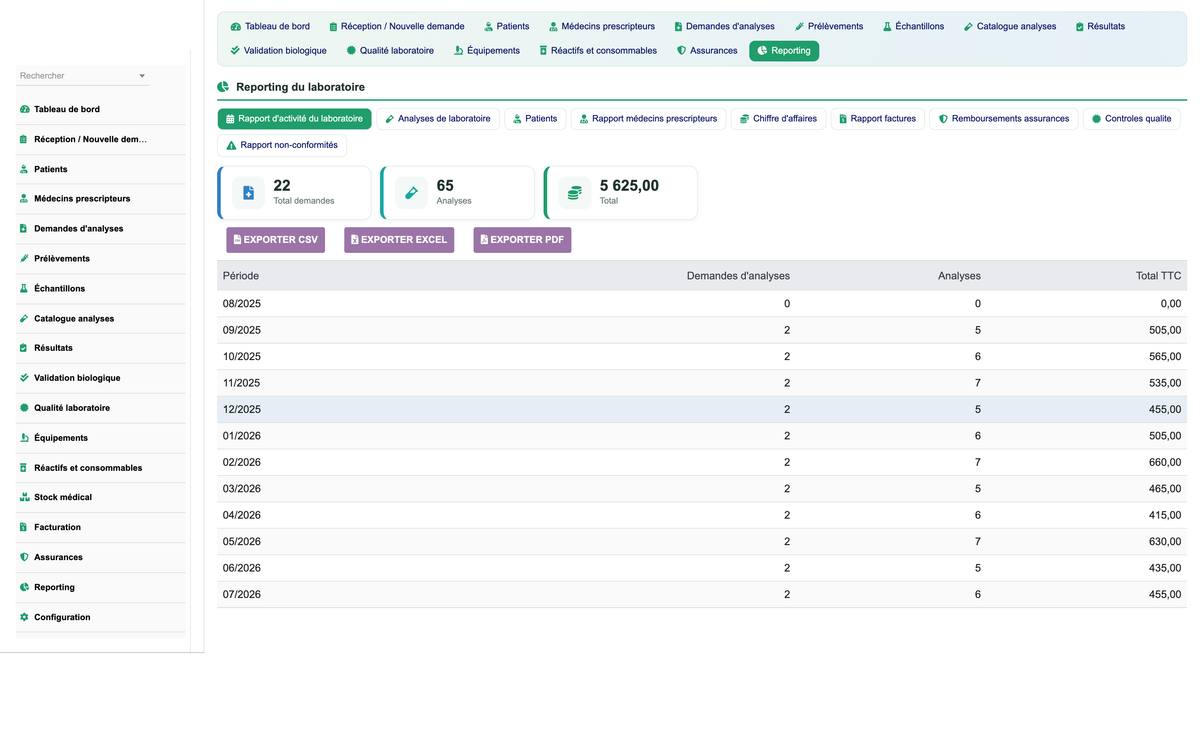Switch to Analyses de laboratoire report tab
The image size is (1200, 743).
coord(438,118)
